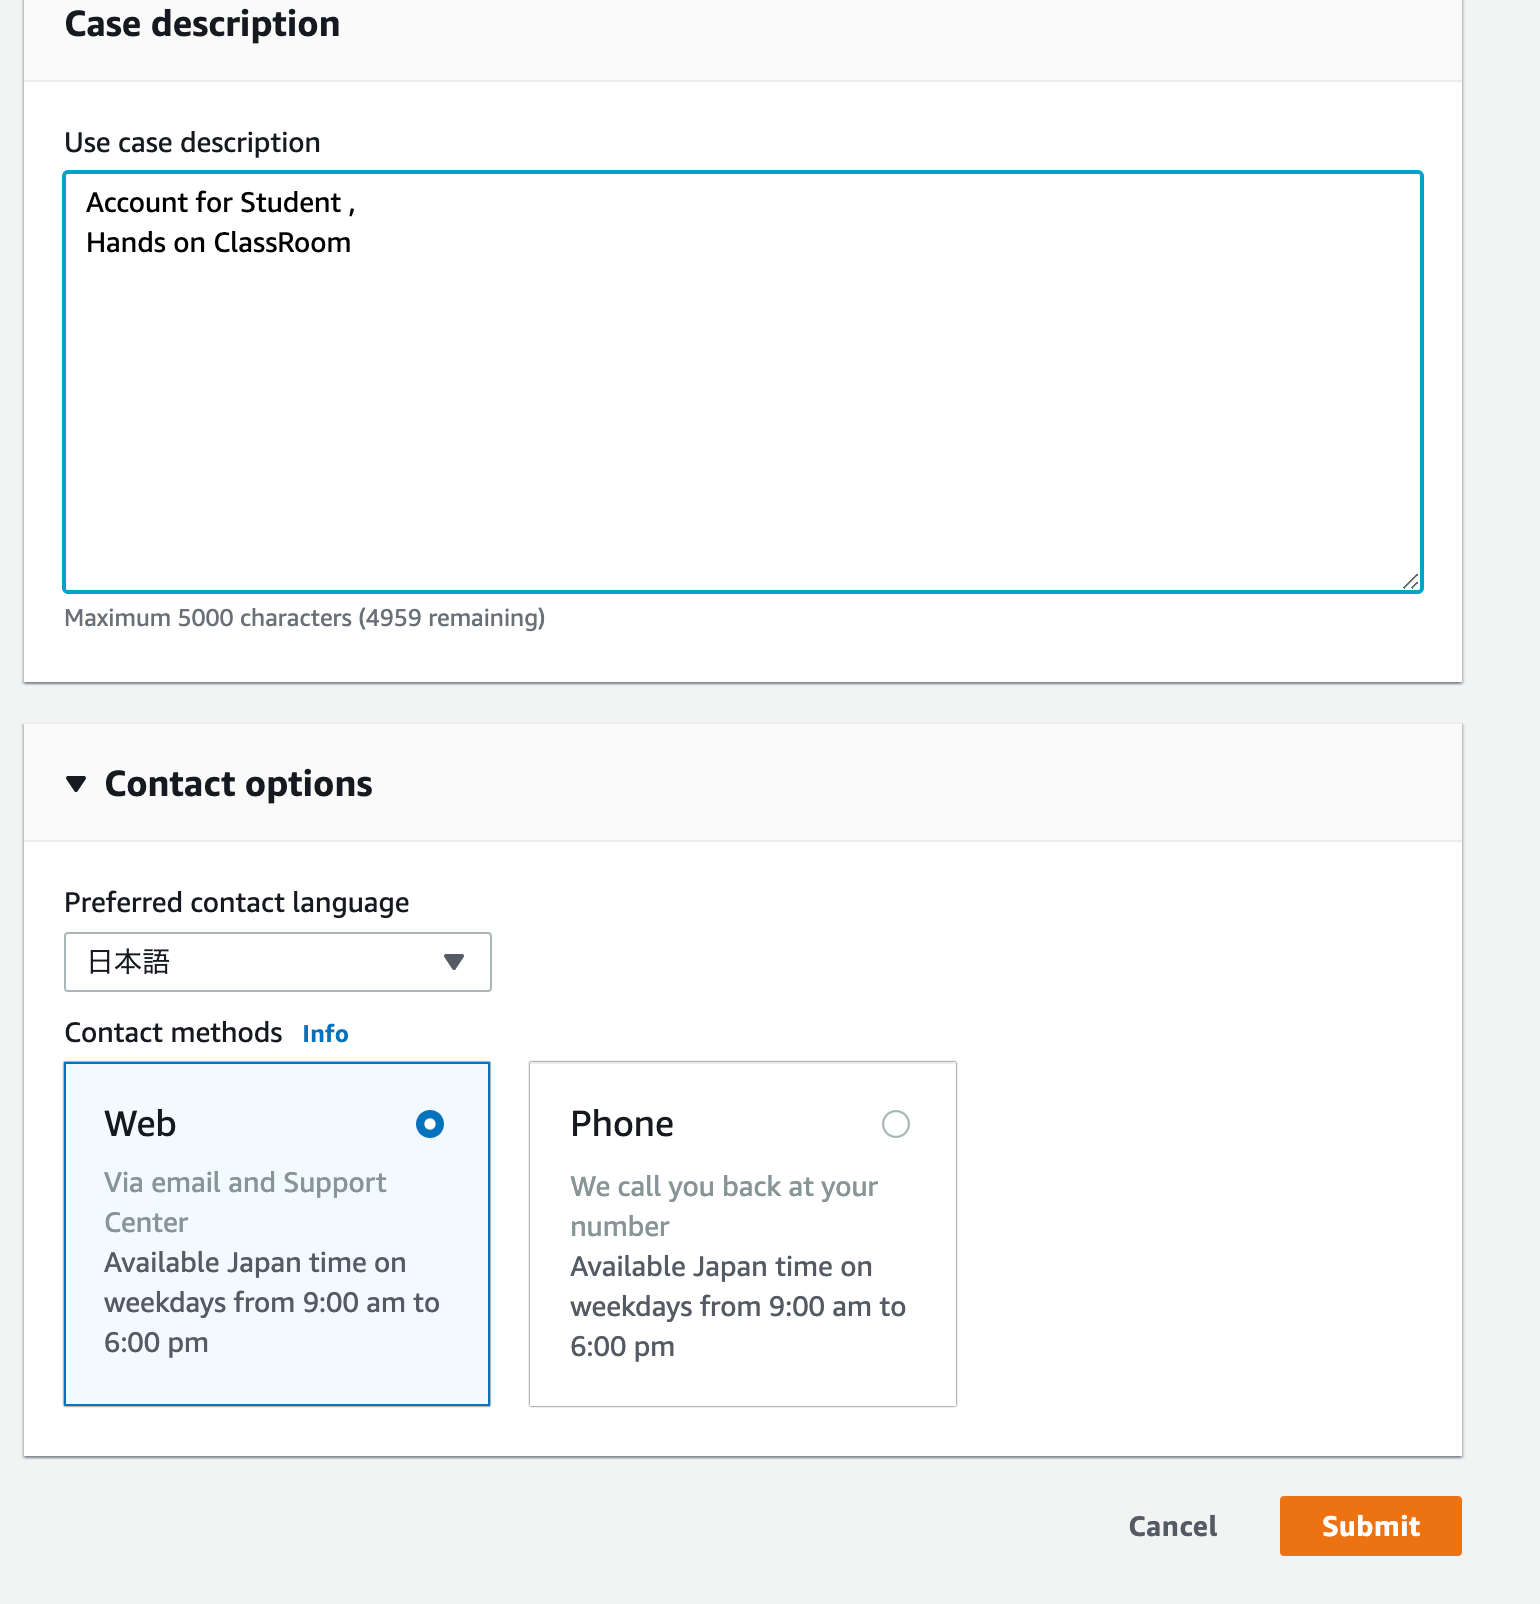Choose the Web contact card
This screenshot has width=1540, height=1604.
[277, 1234]
